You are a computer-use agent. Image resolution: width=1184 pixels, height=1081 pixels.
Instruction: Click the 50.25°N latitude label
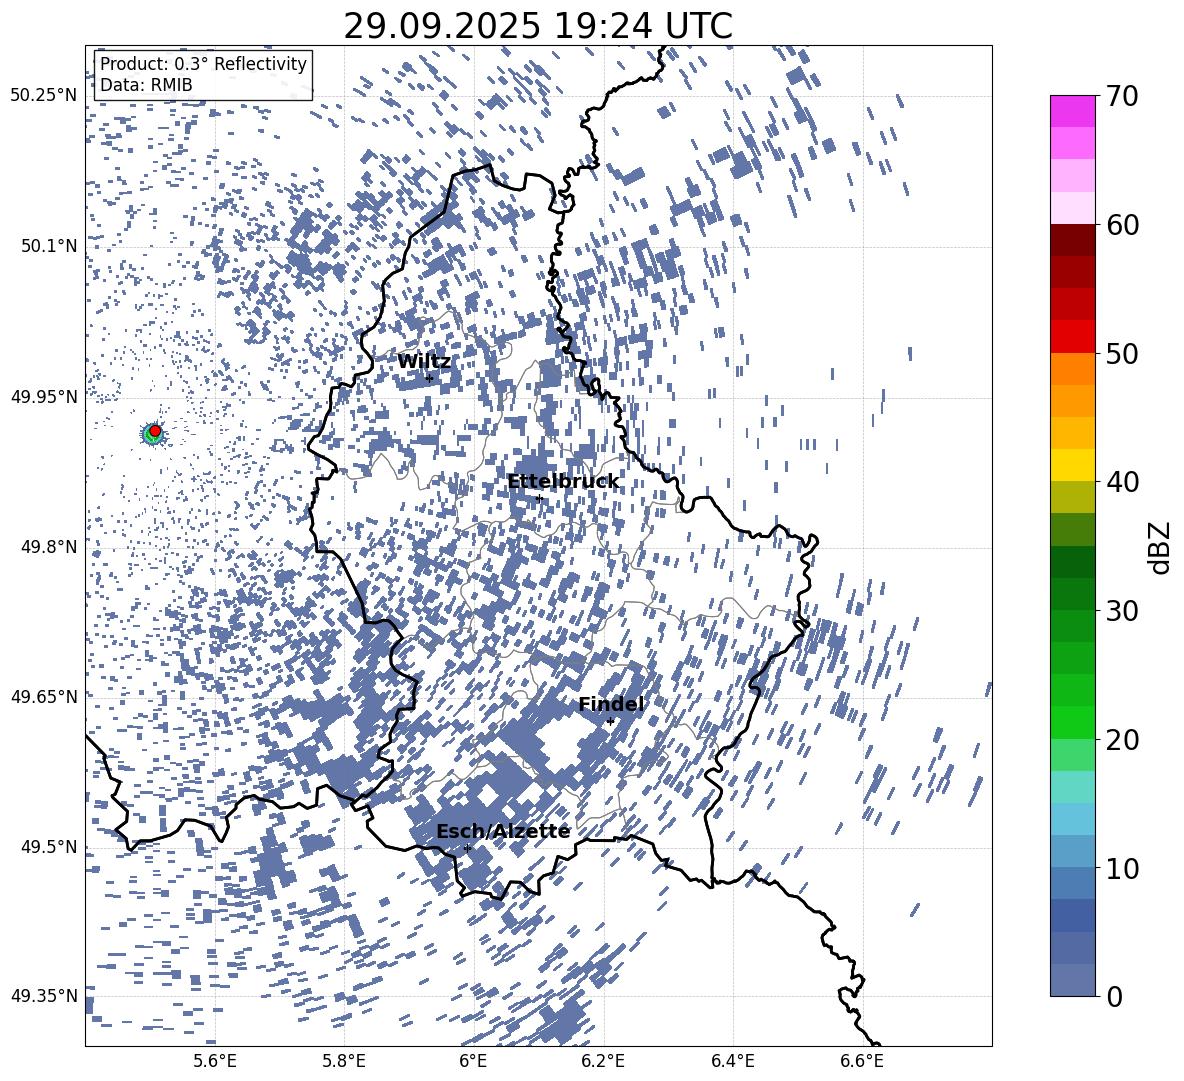44,96
